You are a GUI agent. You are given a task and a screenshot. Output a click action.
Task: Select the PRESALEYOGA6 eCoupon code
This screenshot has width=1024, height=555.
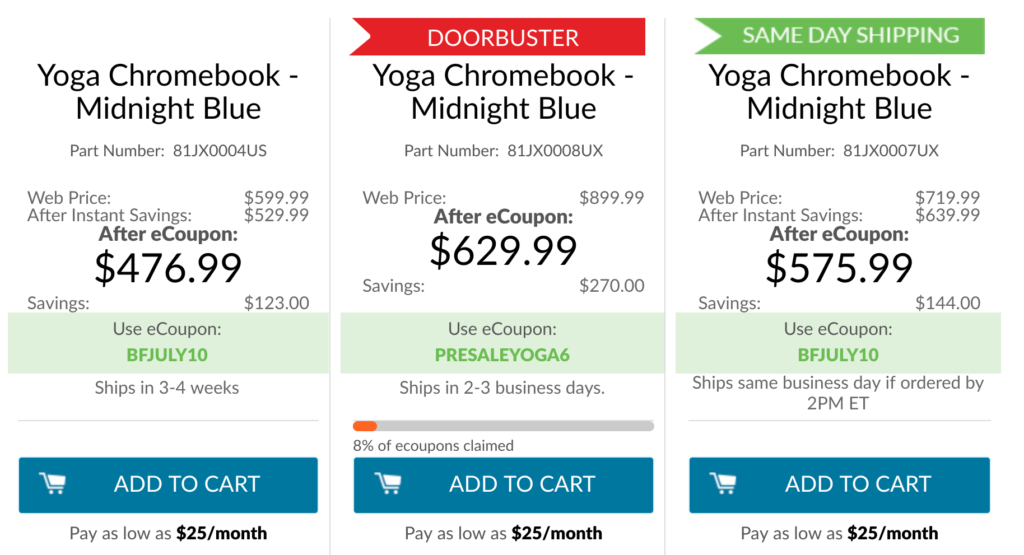(502, 355)
